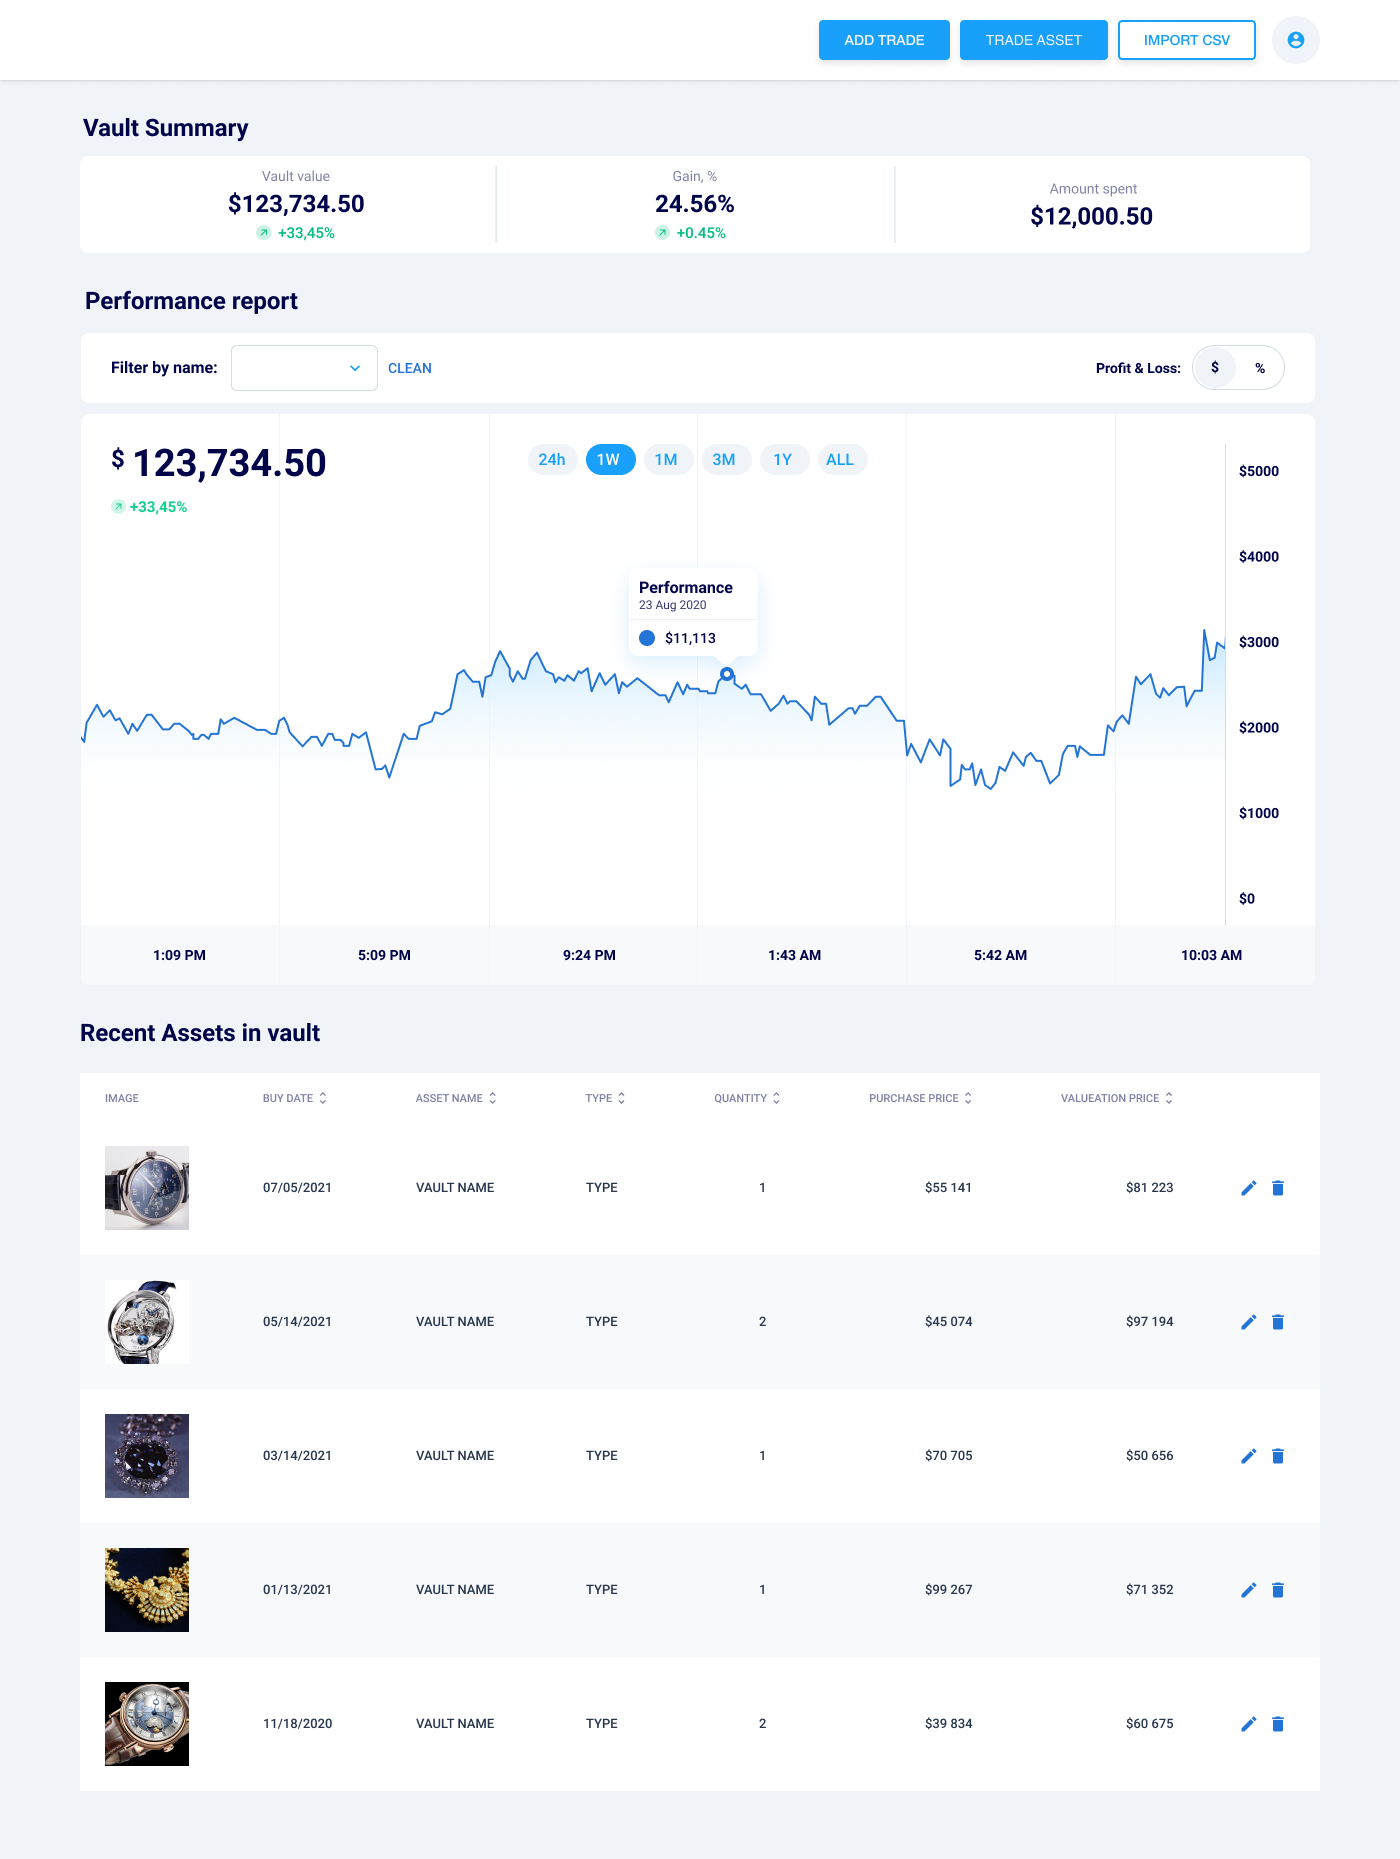Click the TRADE ASSET button
Screen dimensions: 1400x1859
coord(1034,40)
